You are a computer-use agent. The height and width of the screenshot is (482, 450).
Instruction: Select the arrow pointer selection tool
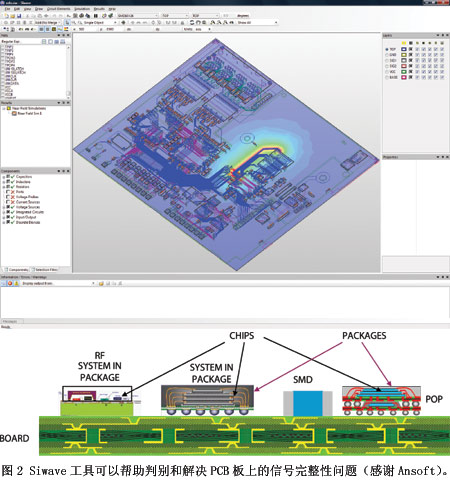click(67, 23)
